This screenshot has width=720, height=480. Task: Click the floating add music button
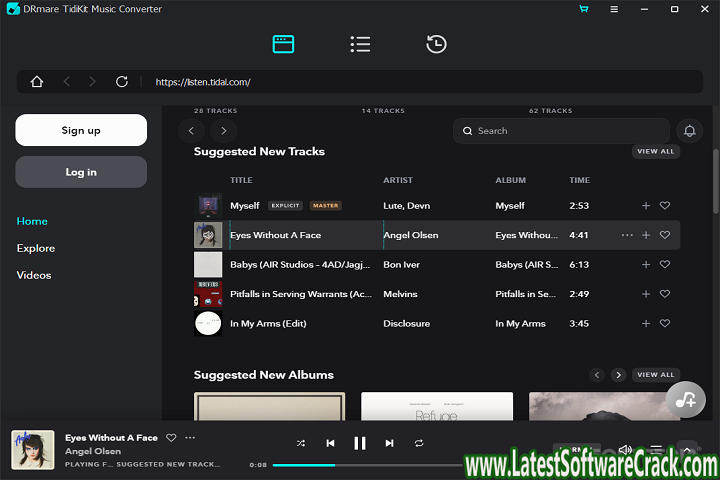point(685,399)
